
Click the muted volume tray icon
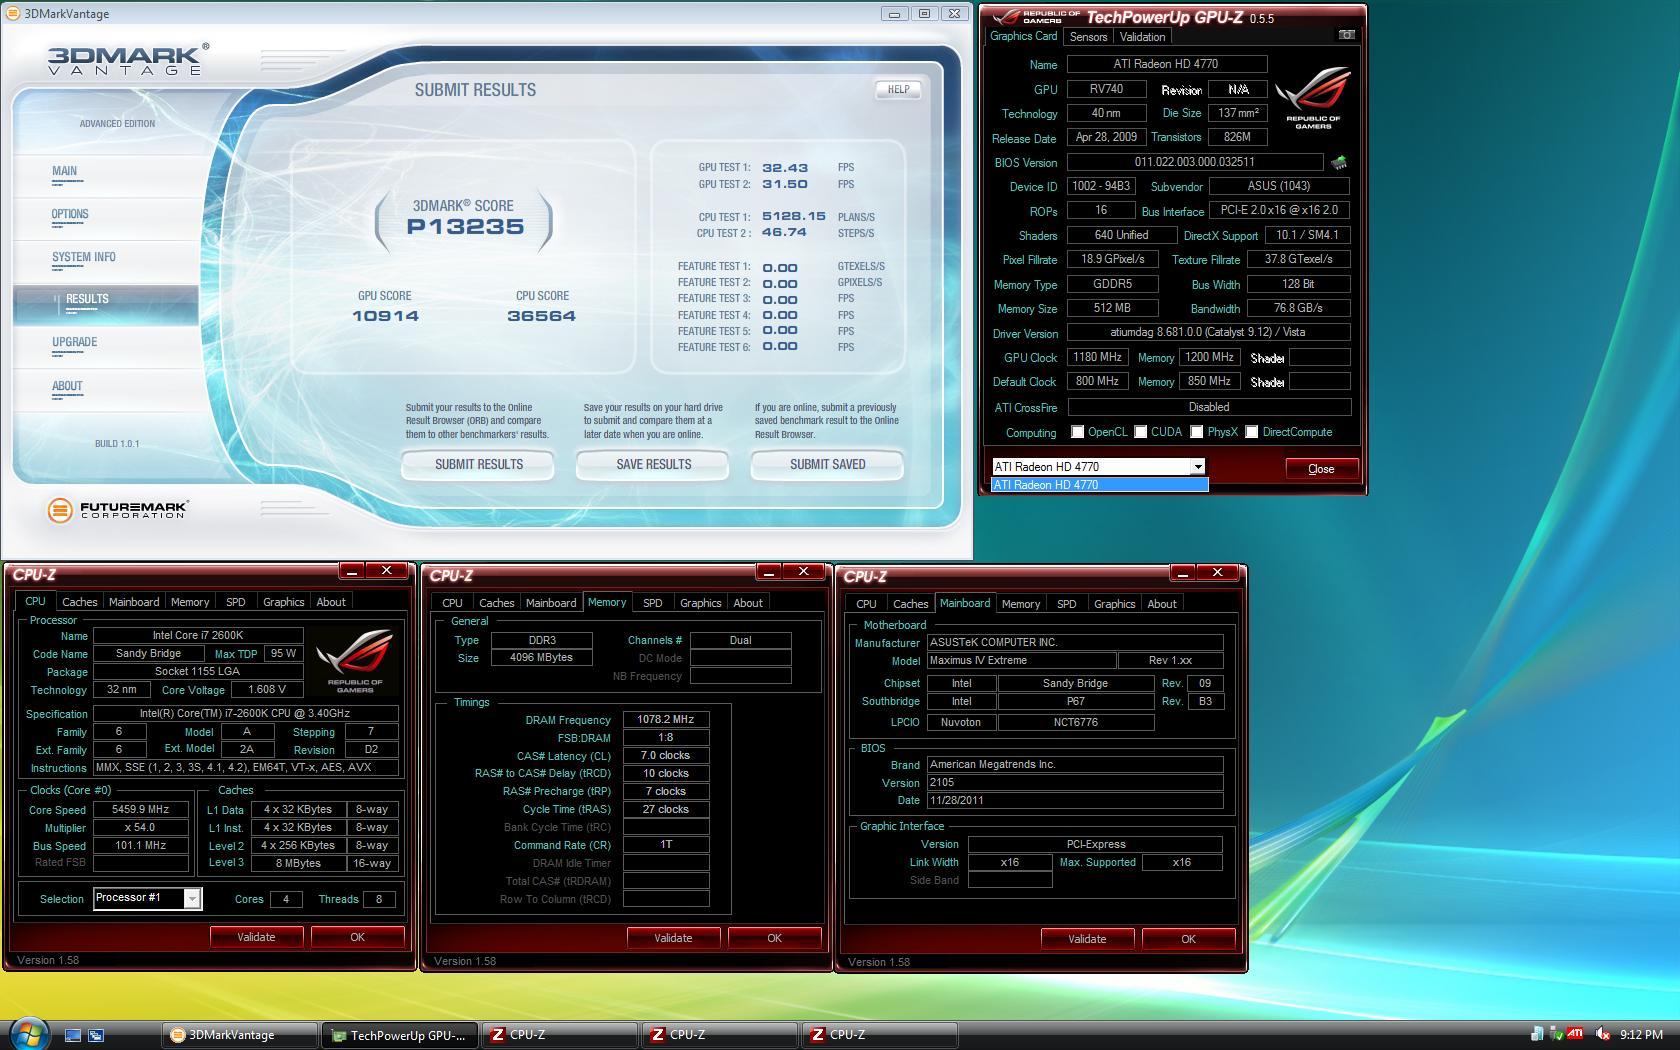click(1602, 1034)
